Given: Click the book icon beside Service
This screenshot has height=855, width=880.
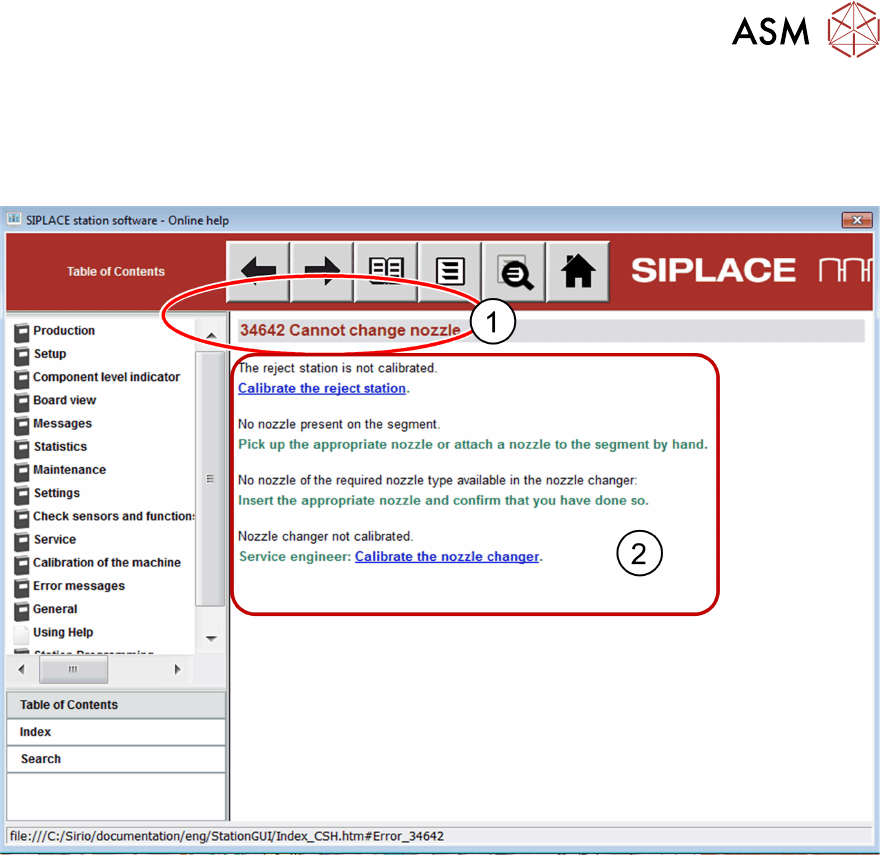Looking at the screenshot, I should pyautogui.click(x=21, y=541).
